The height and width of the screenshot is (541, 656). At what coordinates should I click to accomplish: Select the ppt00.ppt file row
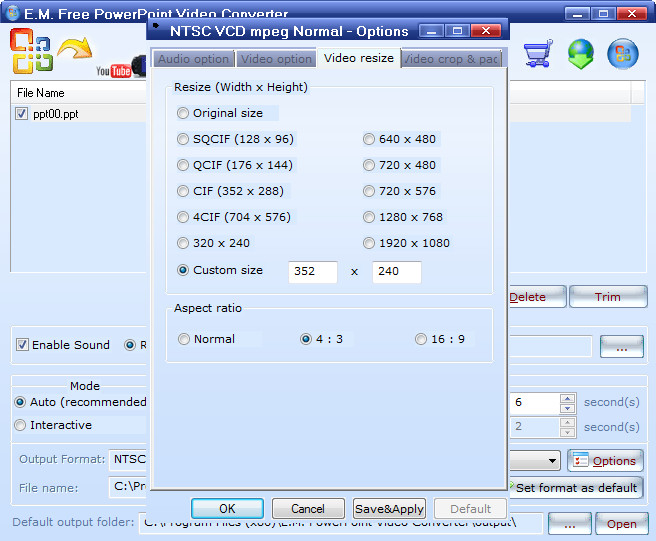point(78,113)
